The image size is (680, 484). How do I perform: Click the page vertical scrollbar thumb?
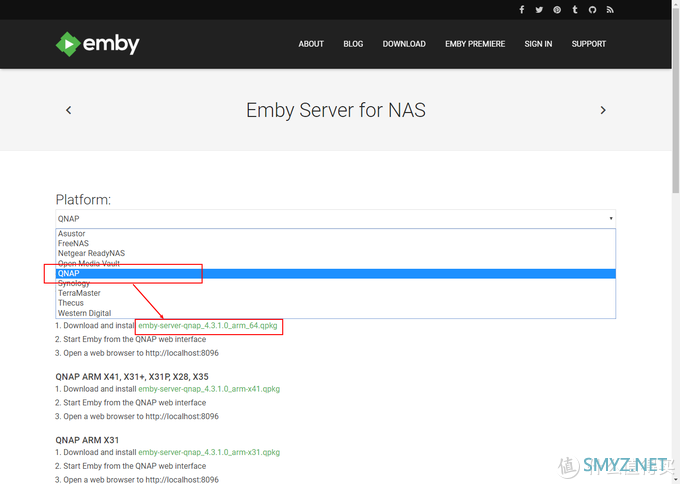676,100
